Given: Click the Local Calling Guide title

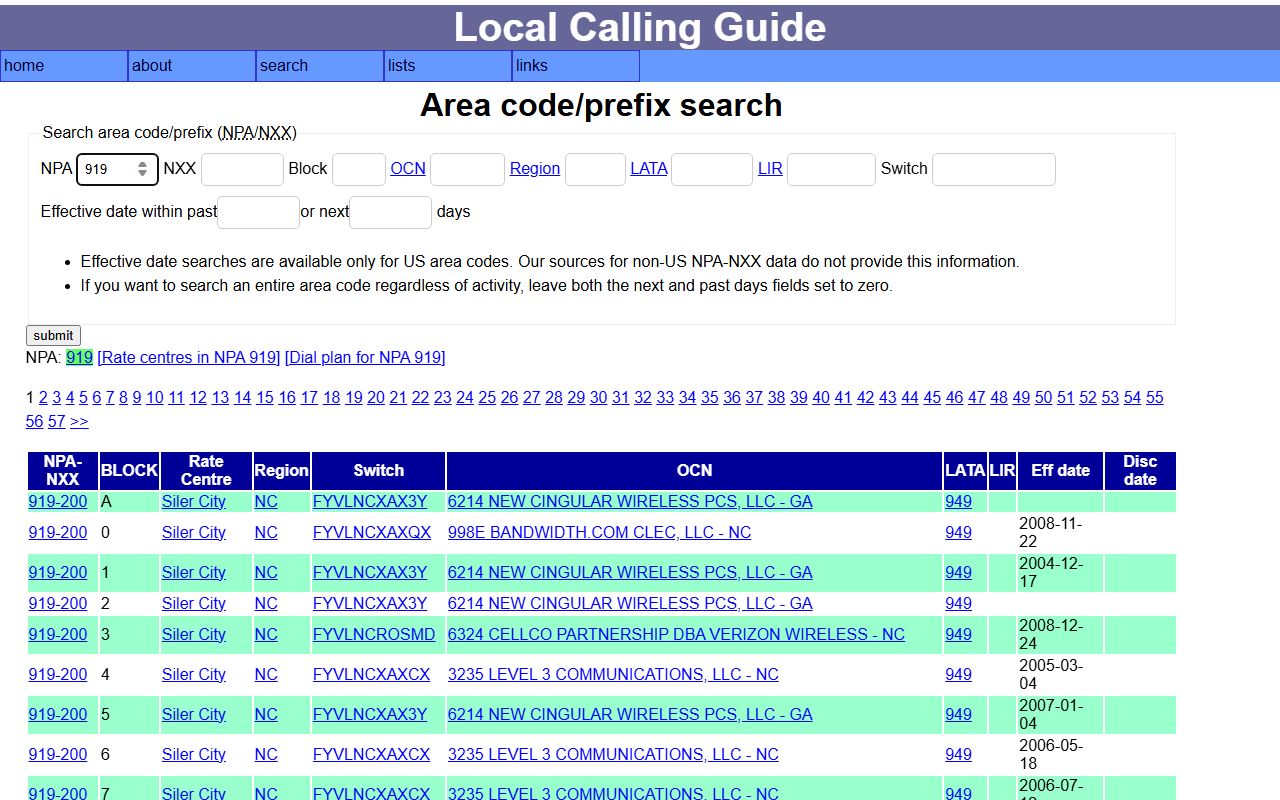Looking at the screenshot, I should tap(640, 27).
